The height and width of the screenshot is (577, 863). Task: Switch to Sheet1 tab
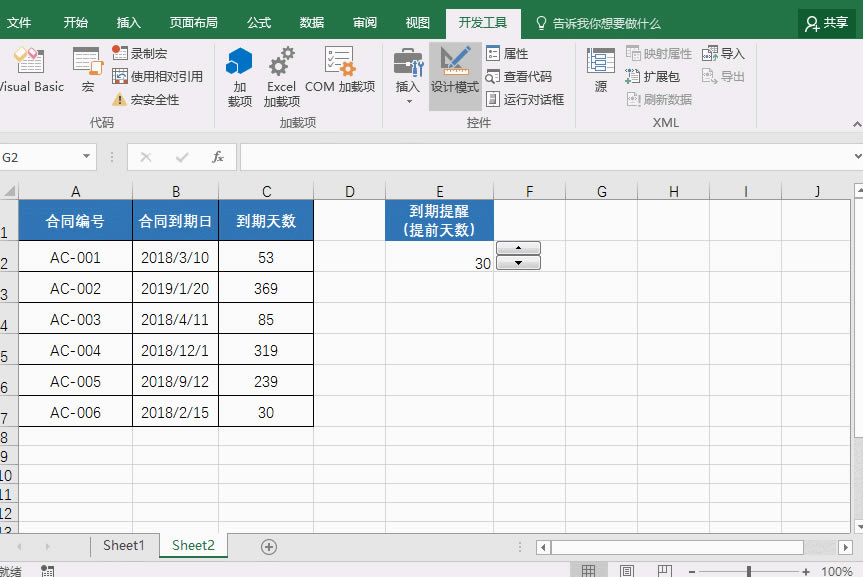124,545
